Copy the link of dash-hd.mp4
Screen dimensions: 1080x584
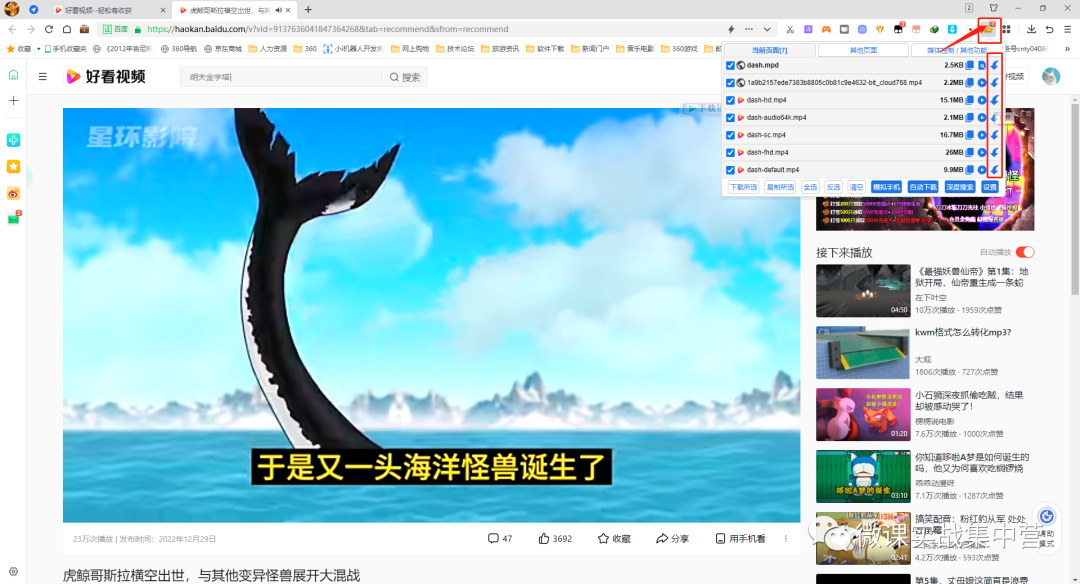970,100
